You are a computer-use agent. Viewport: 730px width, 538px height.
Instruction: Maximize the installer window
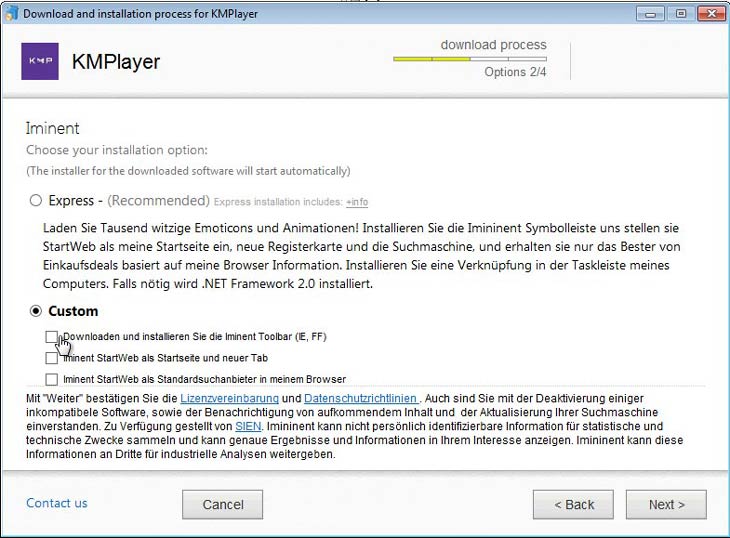681,13
